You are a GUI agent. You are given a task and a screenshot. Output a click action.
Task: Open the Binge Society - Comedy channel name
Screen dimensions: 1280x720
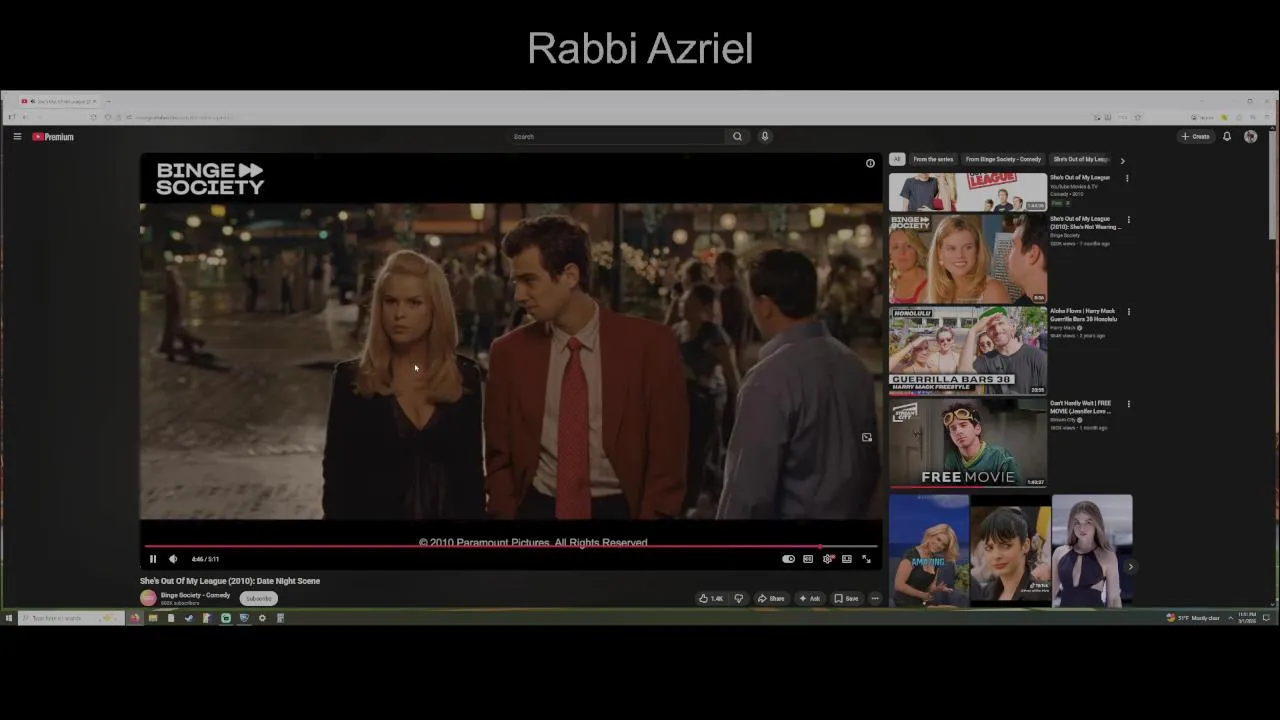195,595
